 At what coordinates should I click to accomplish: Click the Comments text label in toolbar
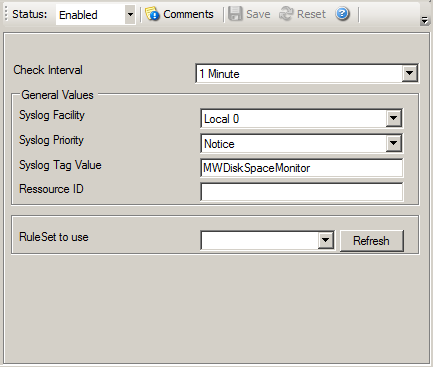pos(188,14)
